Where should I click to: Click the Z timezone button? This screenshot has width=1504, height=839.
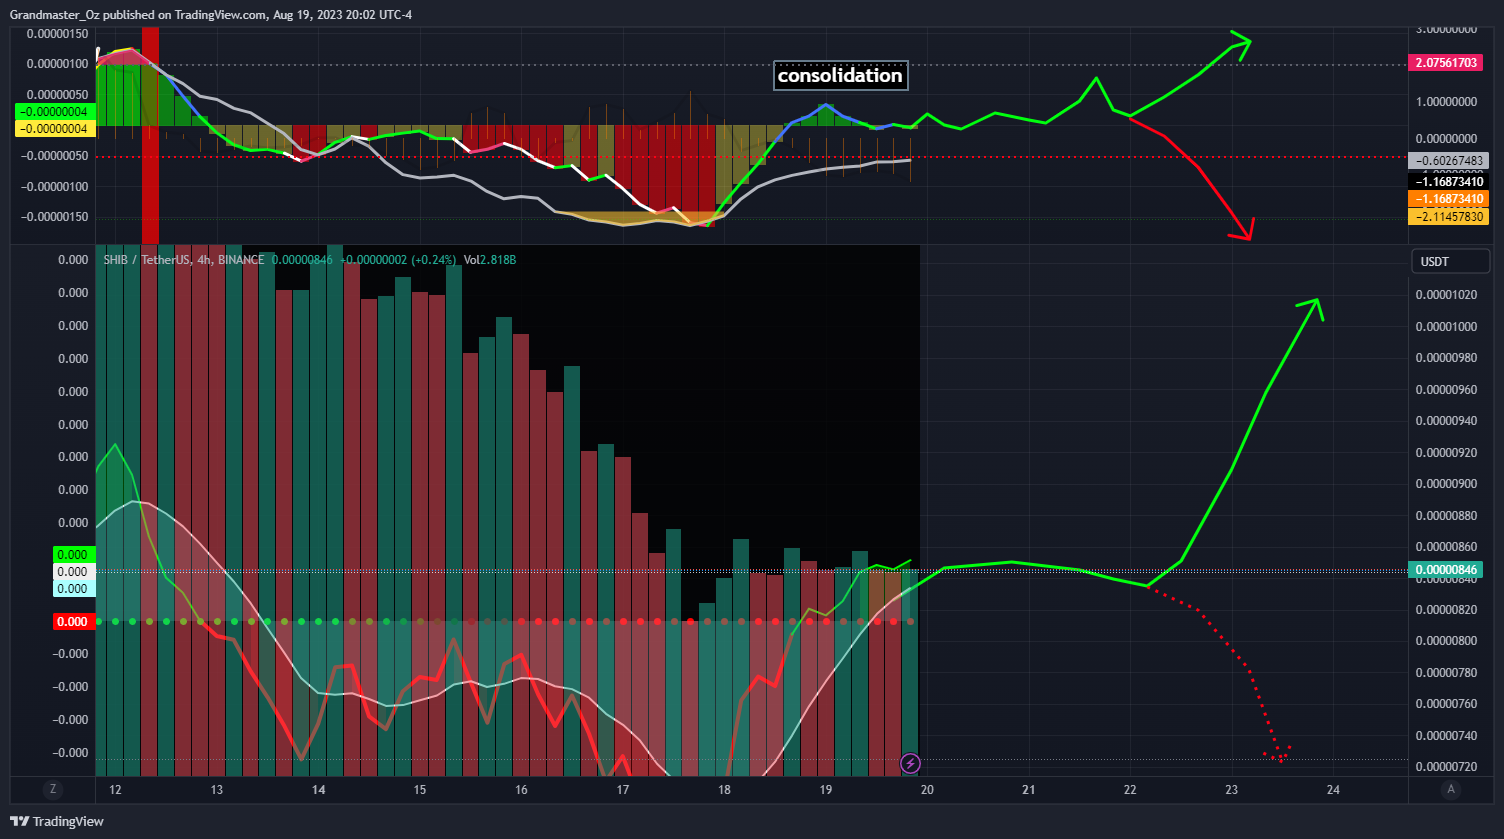click(x=52, y=790)
